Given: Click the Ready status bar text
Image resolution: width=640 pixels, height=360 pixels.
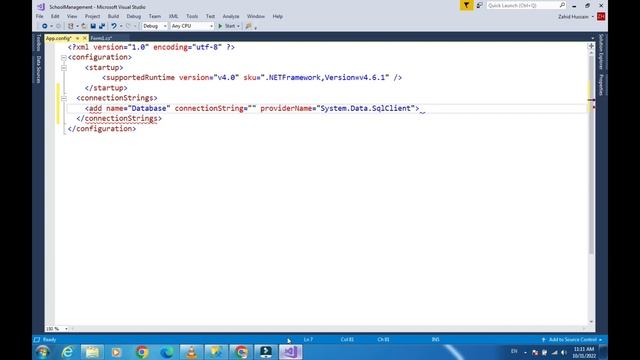Looking at the screenshot, I should [49, 340].
